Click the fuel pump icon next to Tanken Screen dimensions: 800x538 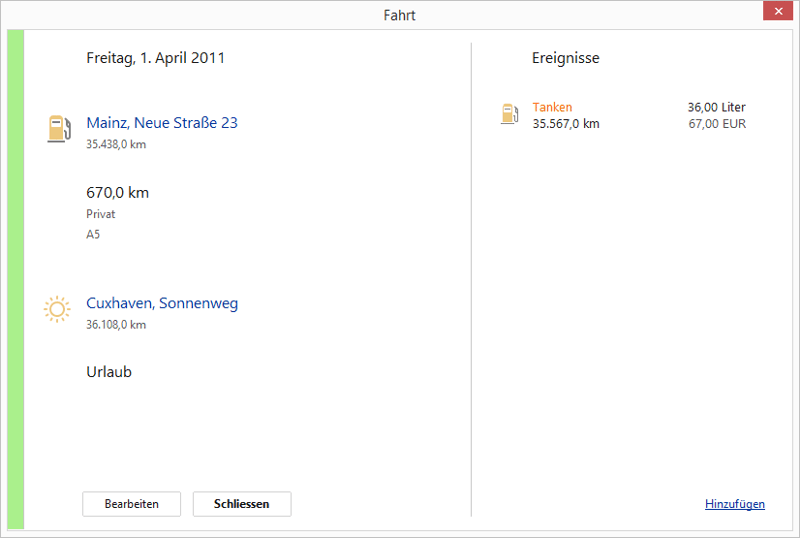pos(510,114)
